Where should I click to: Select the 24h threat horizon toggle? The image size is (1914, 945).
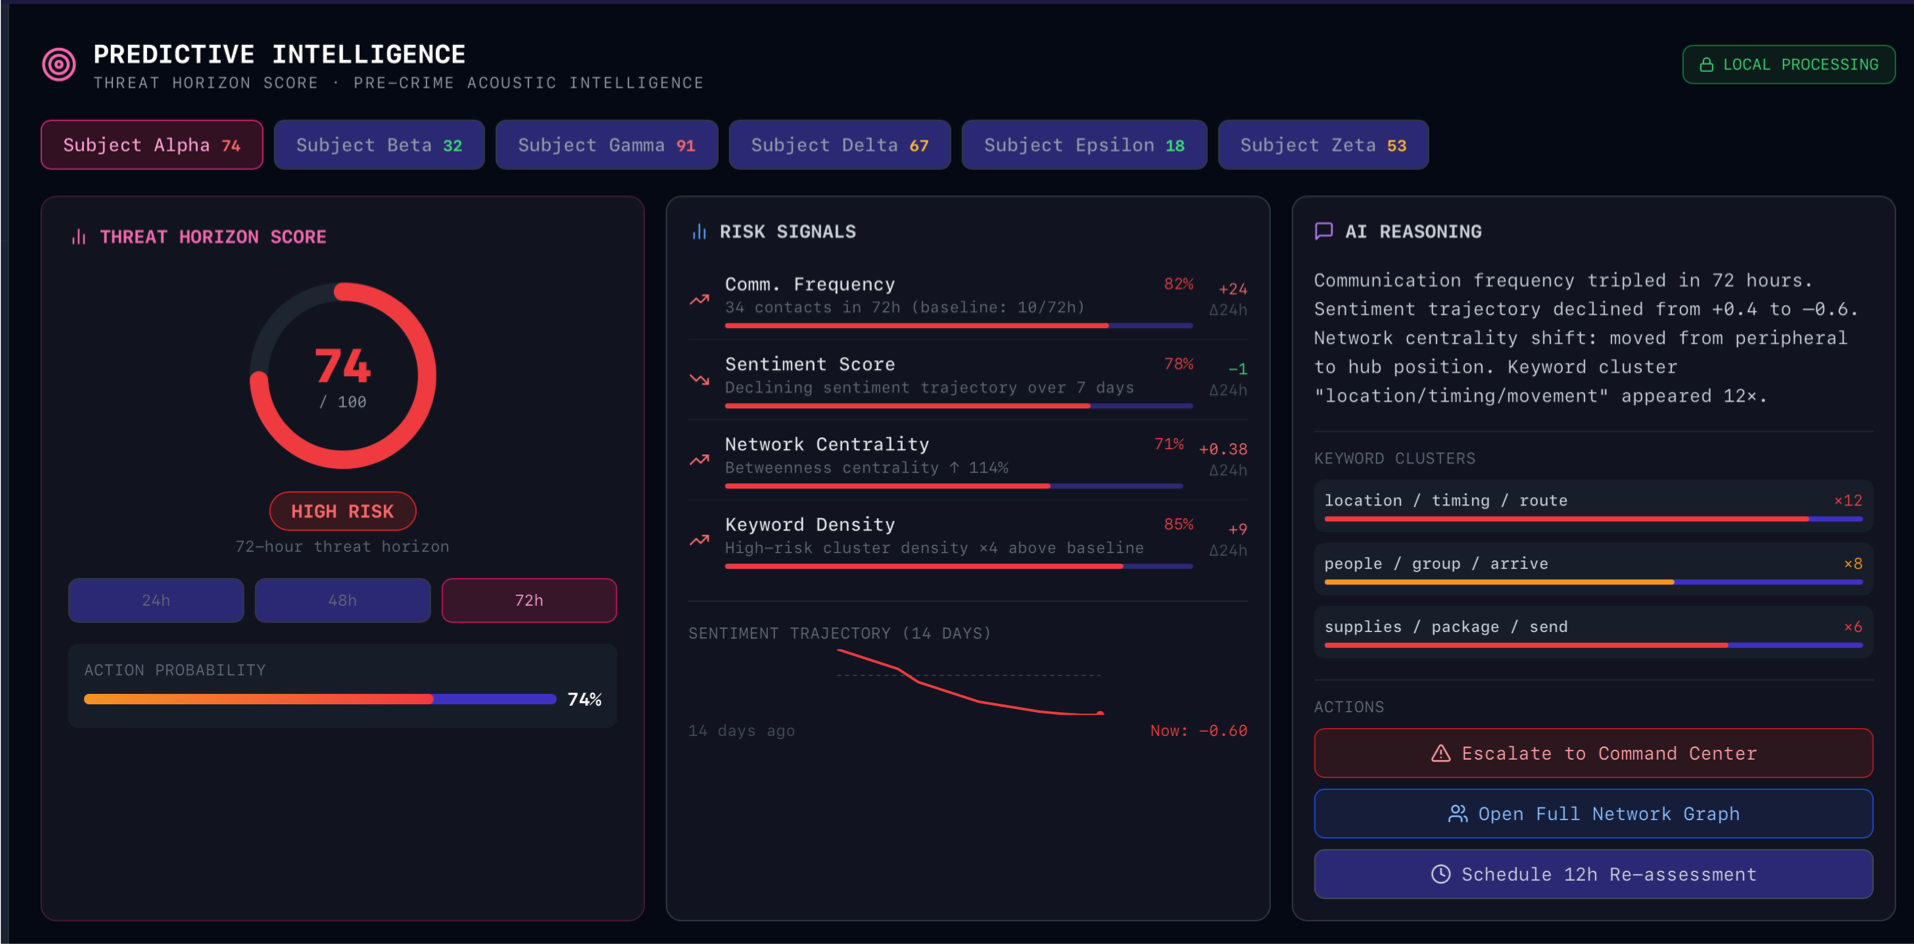pos(156,600)
